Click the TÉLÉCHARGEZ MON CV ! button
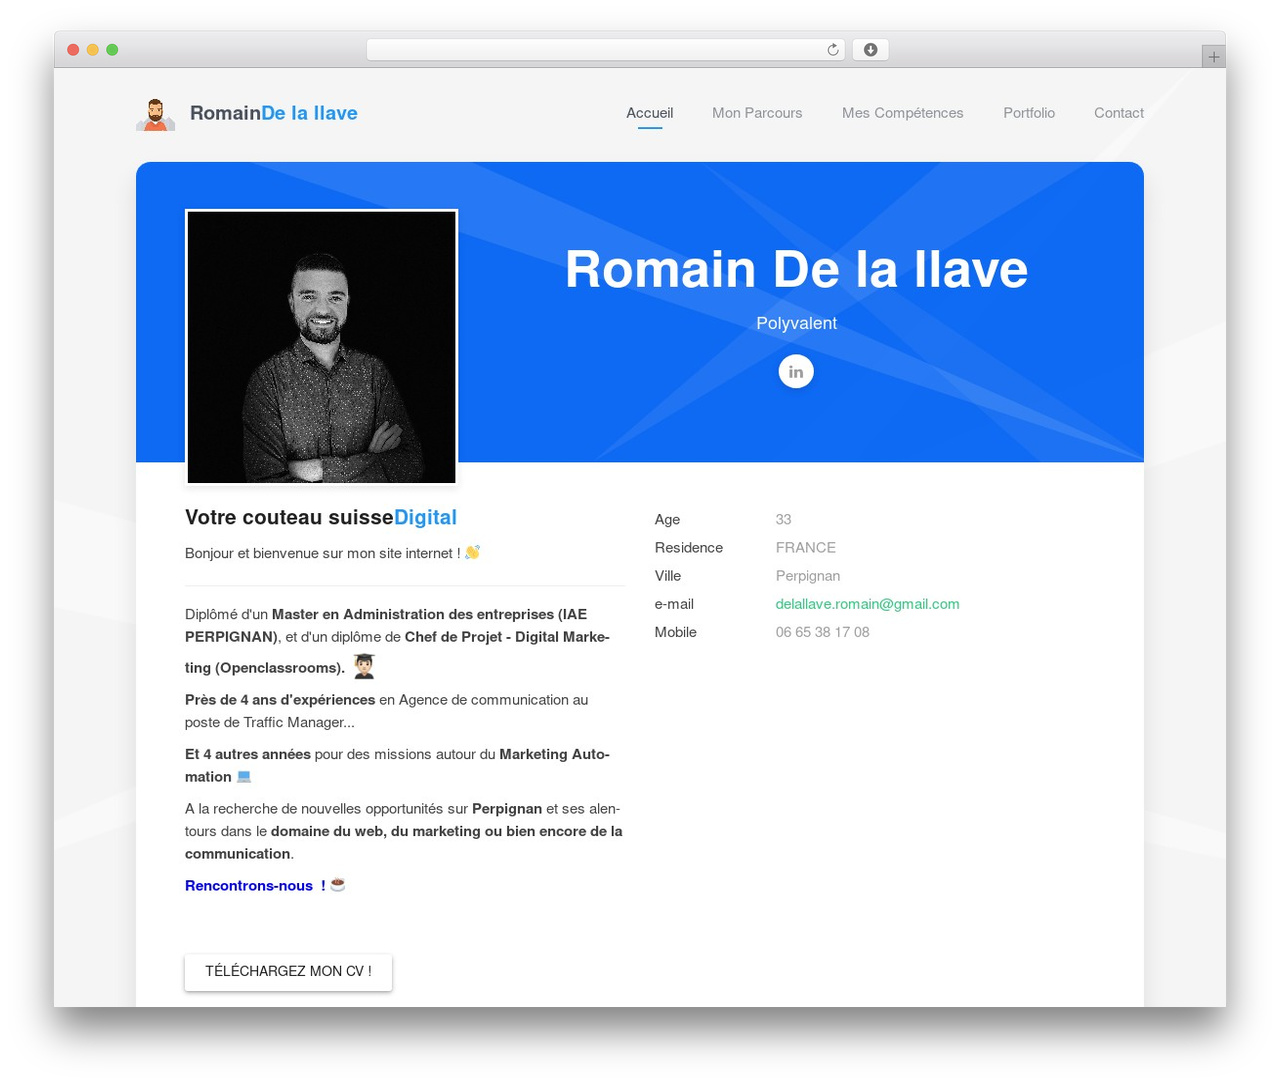 (x=288, y=972)
